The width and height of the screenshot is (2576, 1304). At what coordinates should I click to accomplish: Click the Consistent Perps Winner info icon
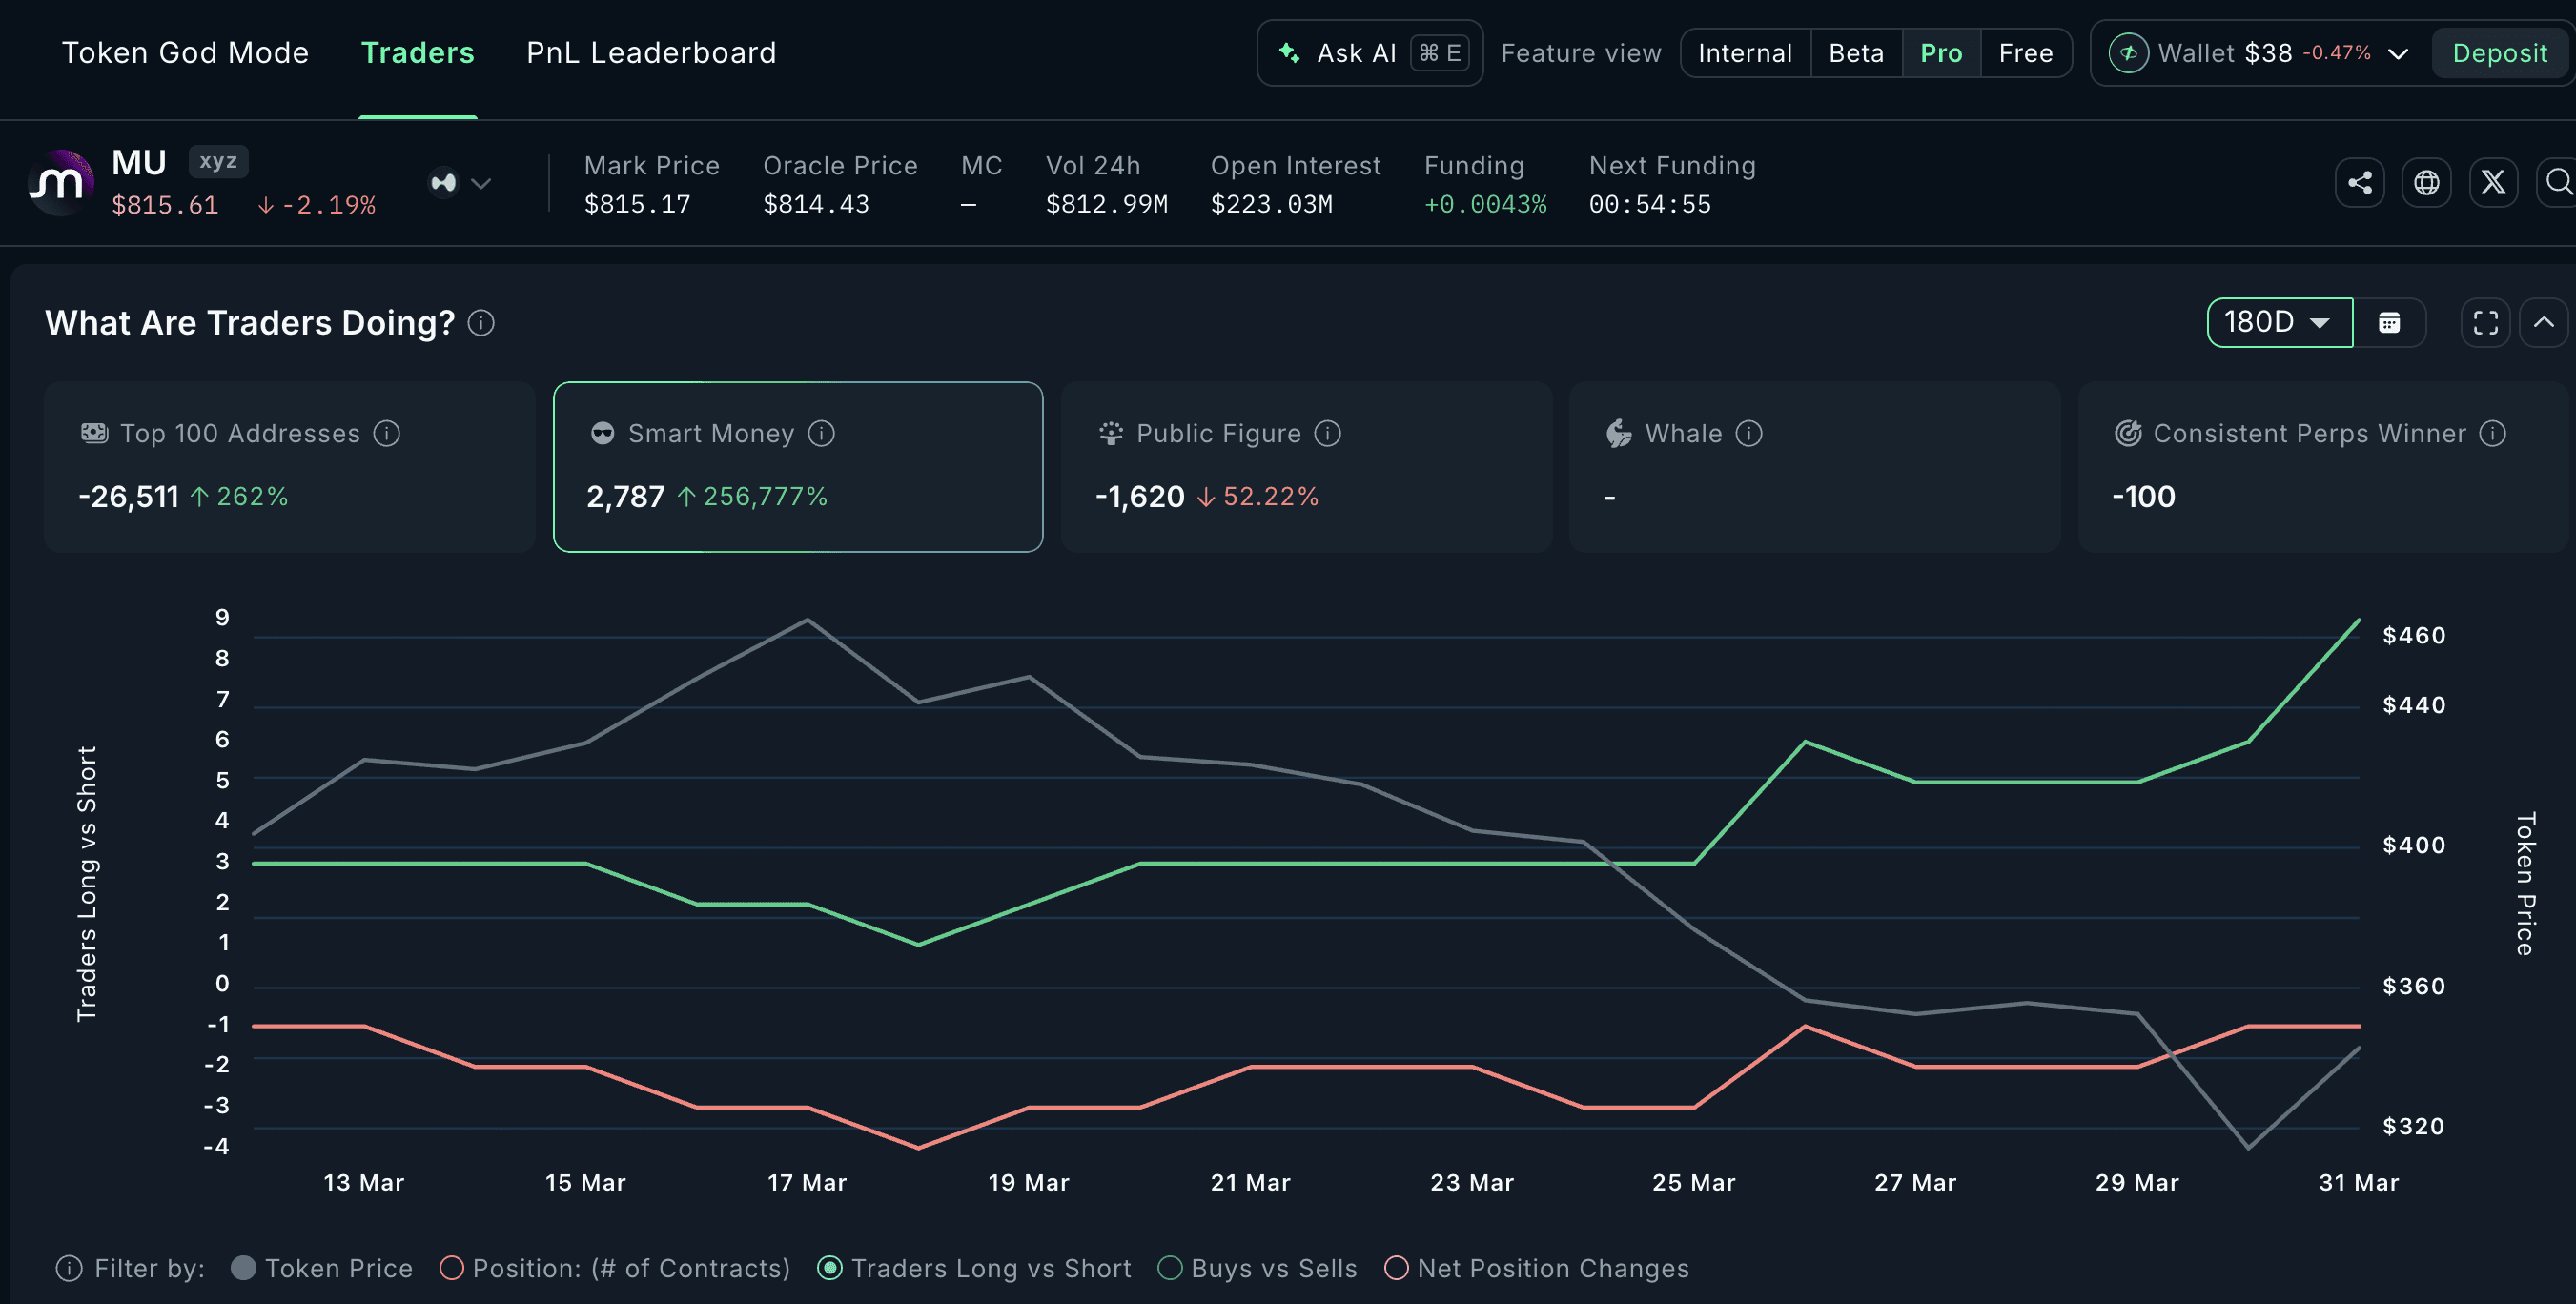click(x=2492, y=433)
